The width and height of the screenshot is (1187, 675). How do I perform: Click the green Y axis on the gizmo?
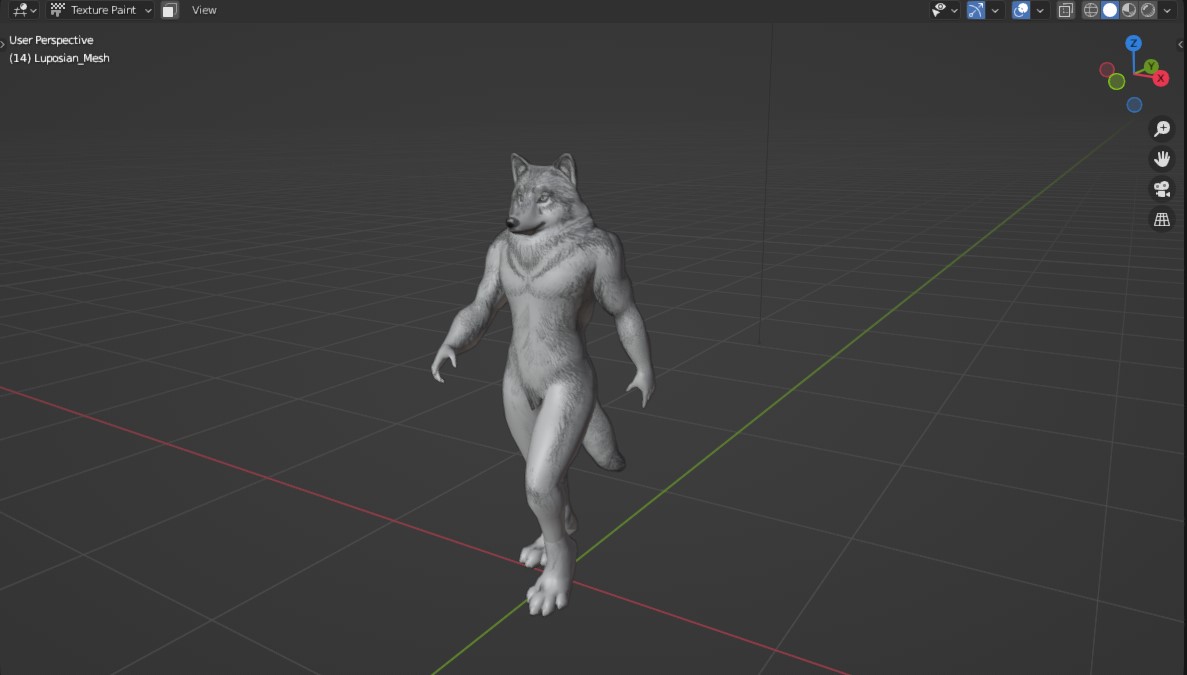(1151, 67)
